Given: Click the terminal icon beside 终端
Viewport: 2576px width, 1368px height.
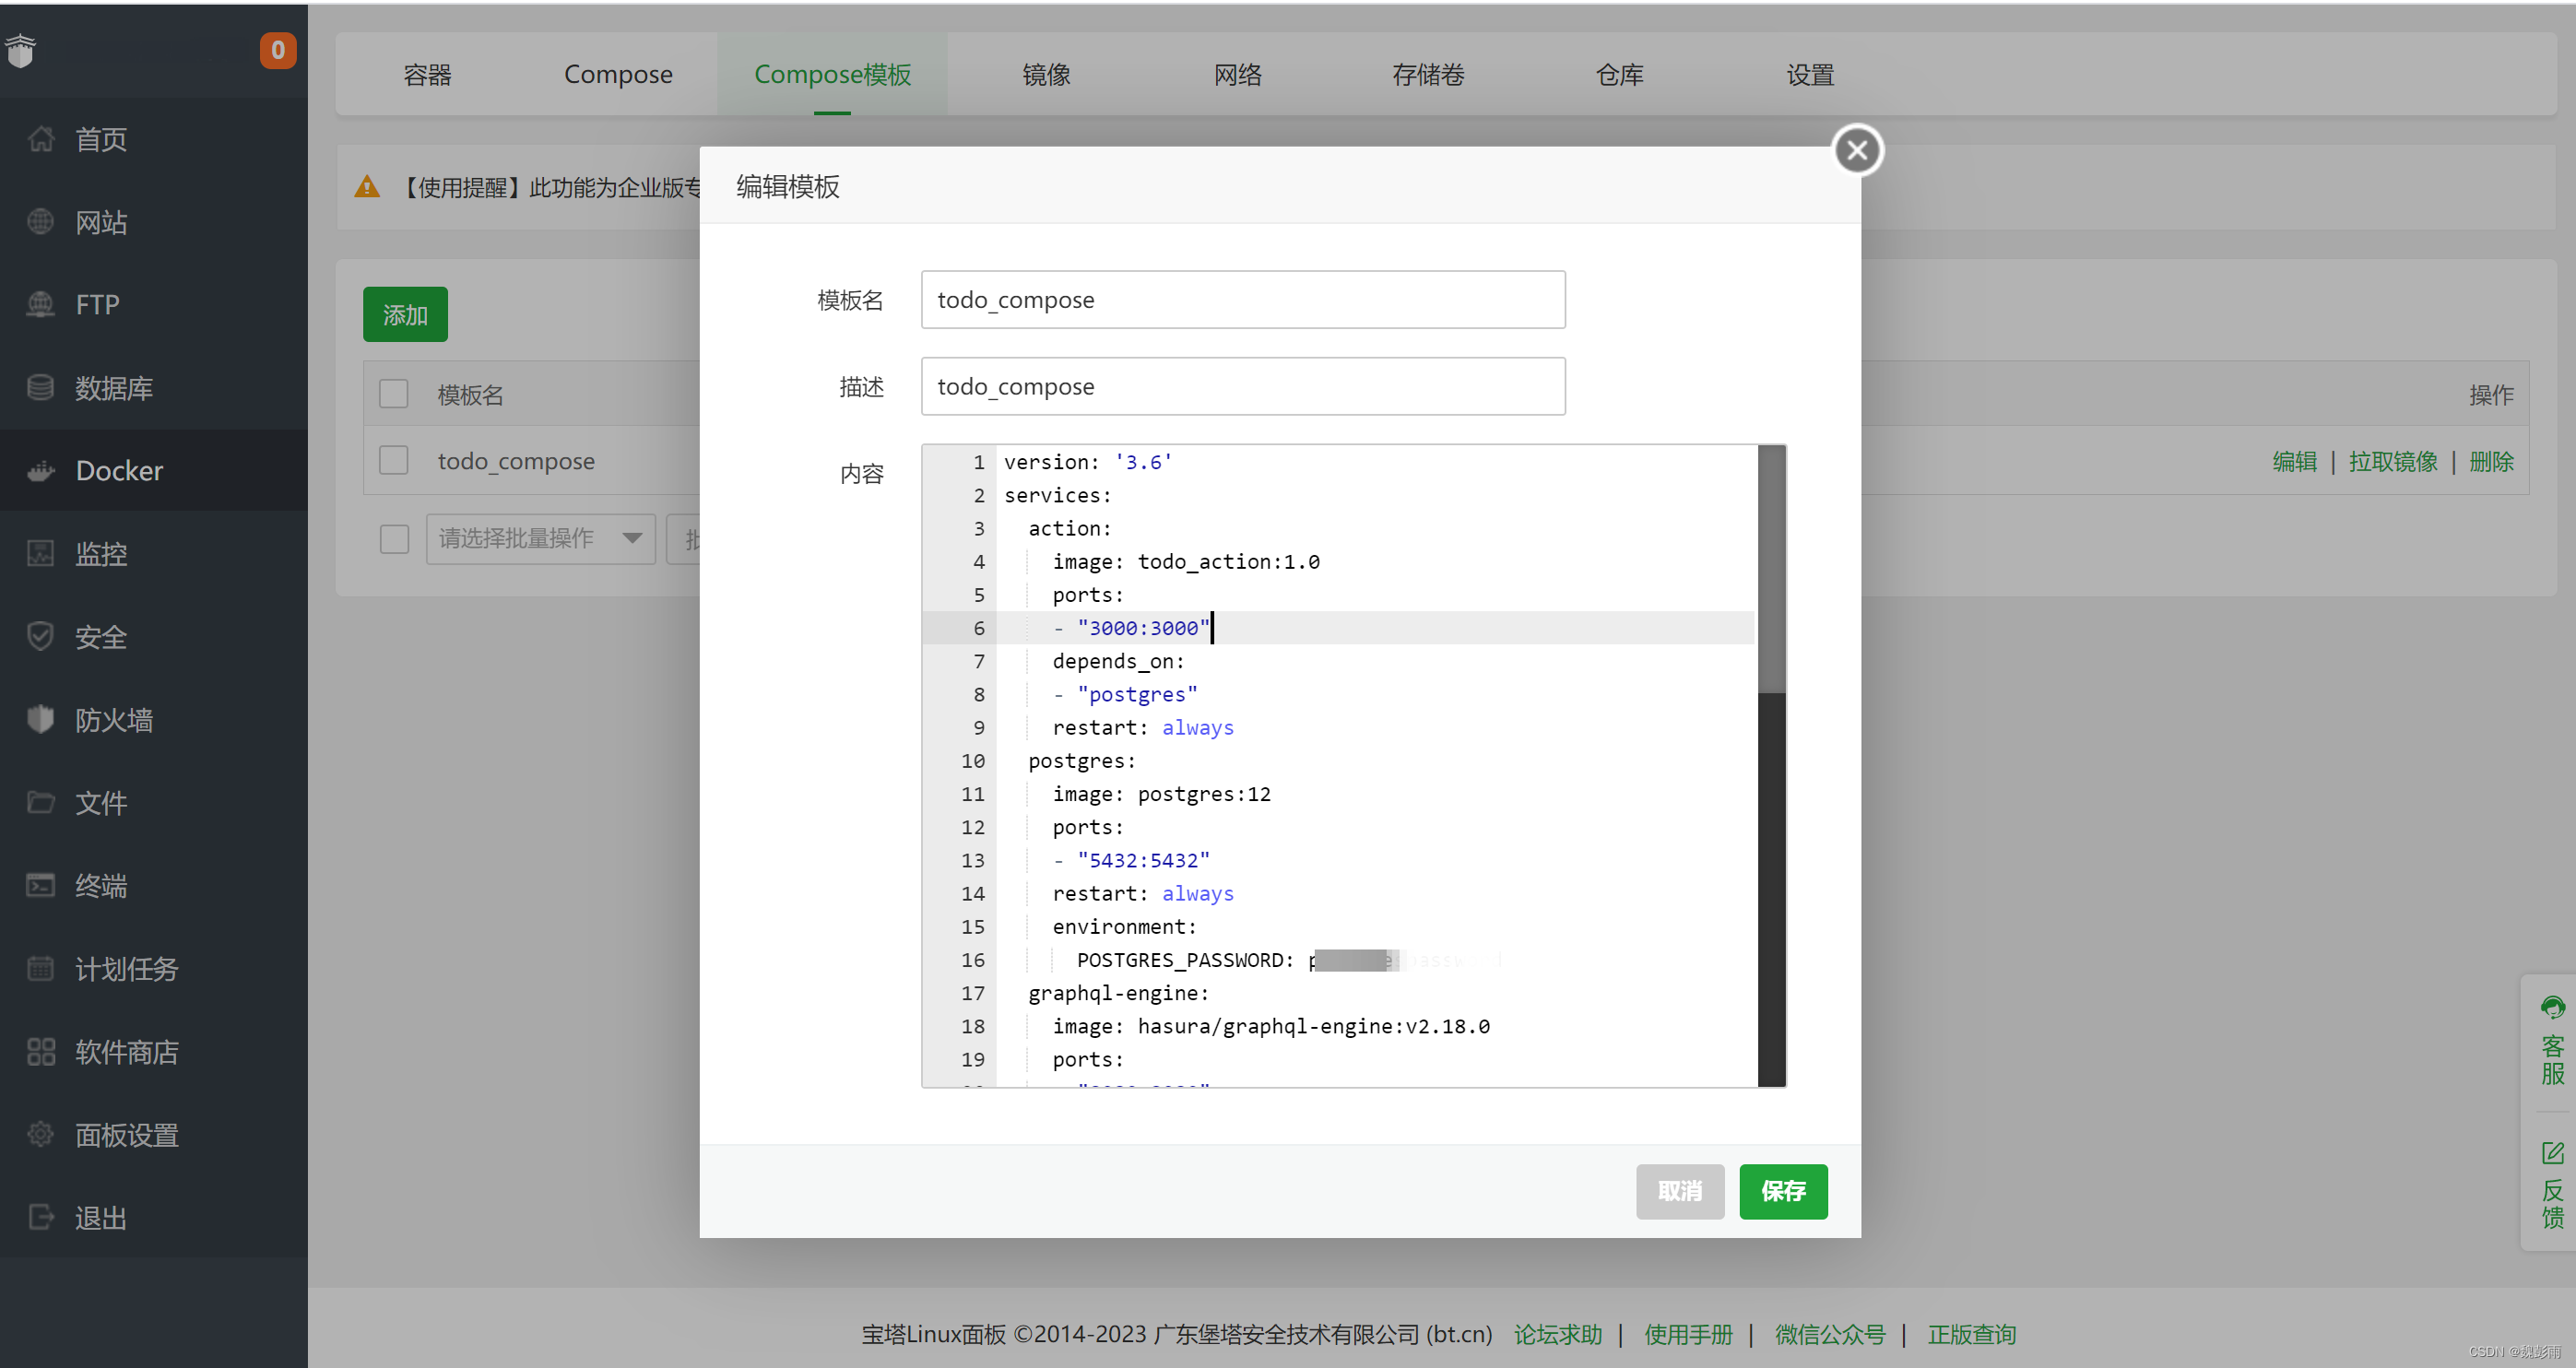Looking at the screenshot, I should pyautogui.click(x=41, y=885).
